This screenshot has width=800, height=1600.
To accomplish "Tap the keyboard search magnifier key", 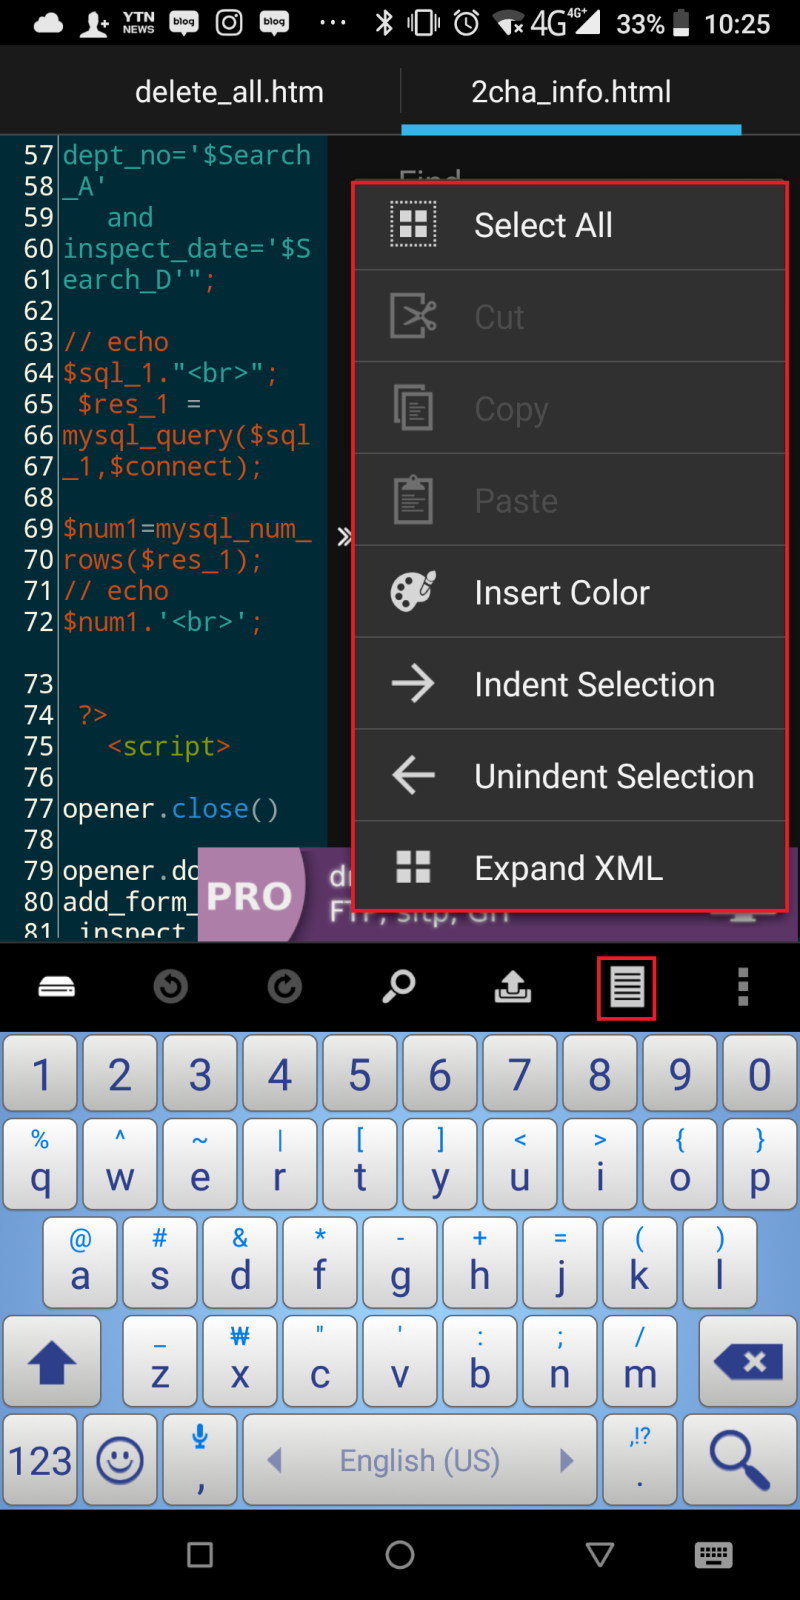I will click(x=740, y=1460).
